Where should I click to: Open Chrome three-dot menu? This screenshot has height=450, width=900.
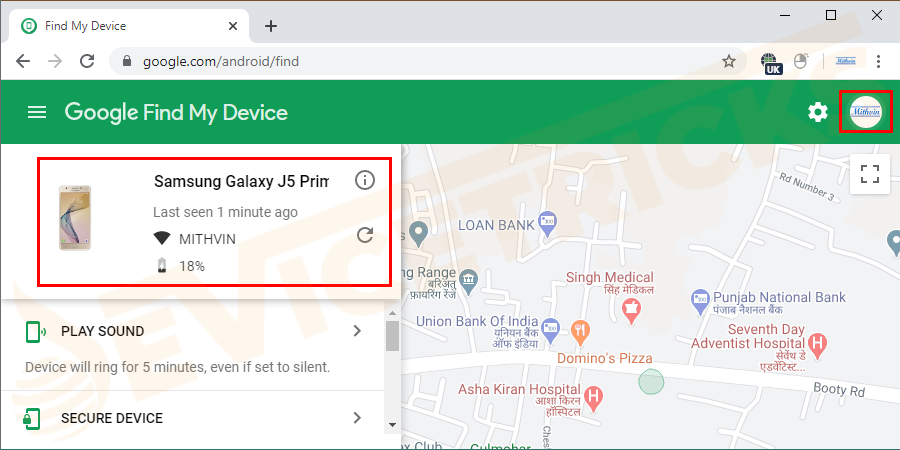pyautogui.click(x=878, y=61)
